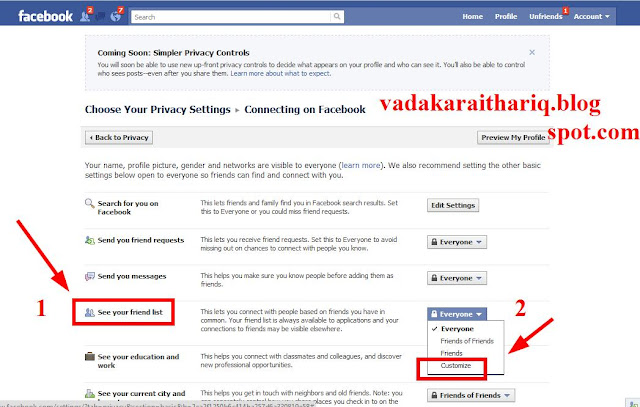The height and width of the screenshot is (407, 640).
Task: Click the education and work briefcase icon
Action: point(89,356)
